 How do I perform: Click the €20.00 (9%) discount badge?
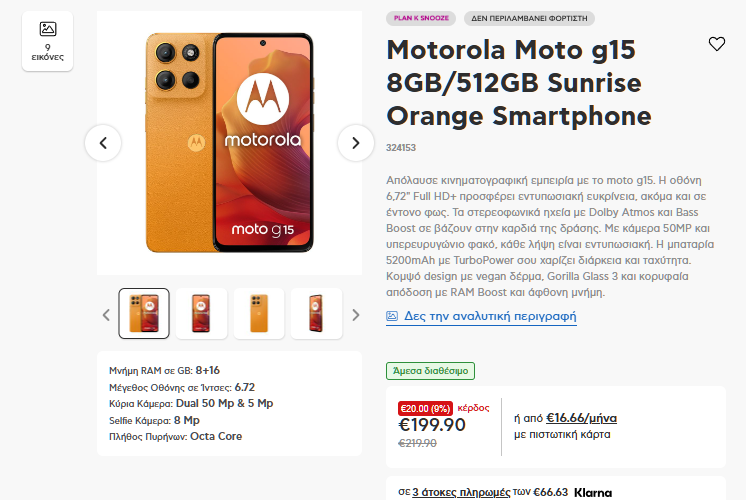point(425,408)
